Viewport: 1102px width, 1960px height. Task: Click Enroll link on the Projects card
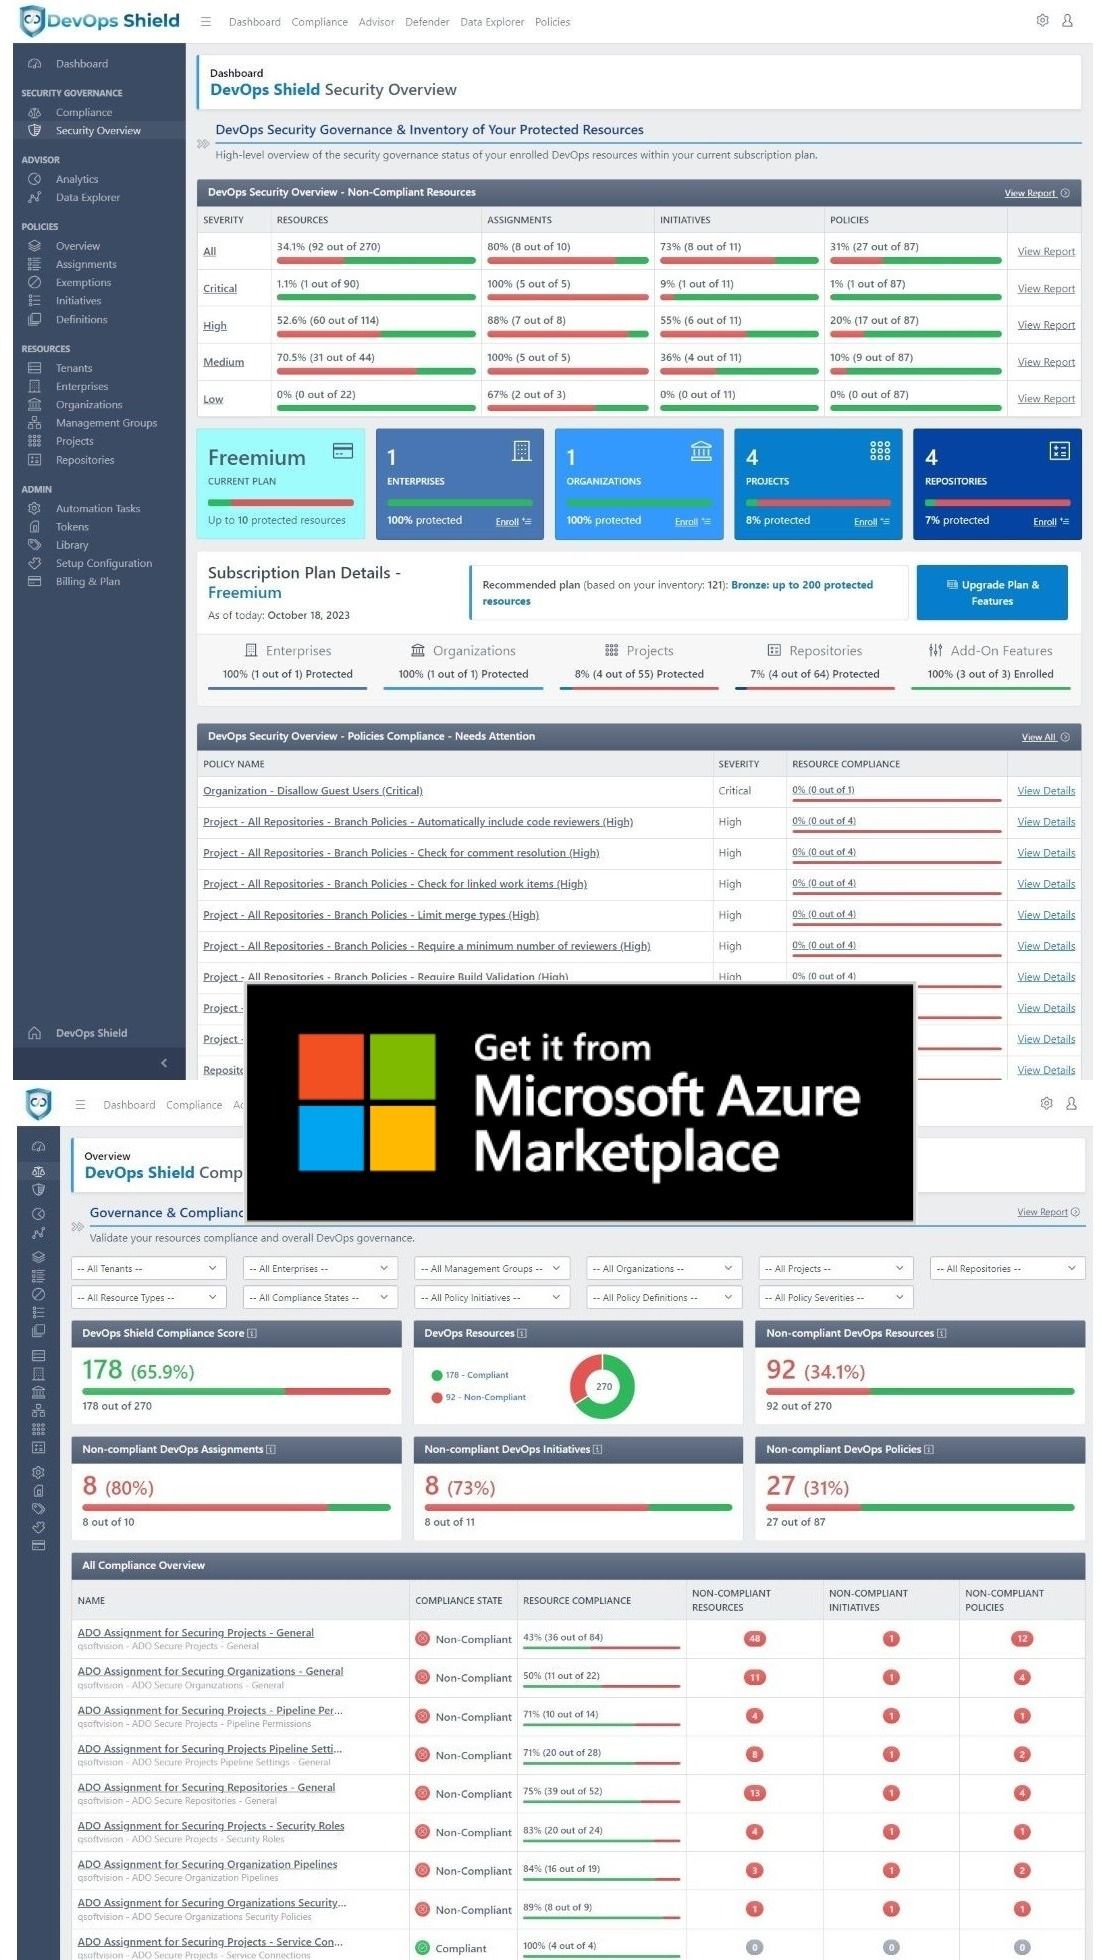[x=866, y=522]
